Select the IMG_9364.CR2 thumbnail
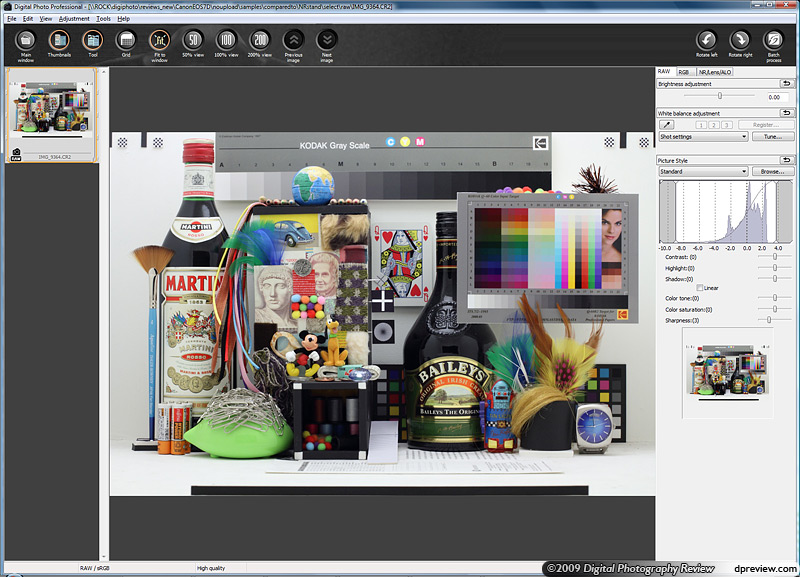 (x=52, y=115)
